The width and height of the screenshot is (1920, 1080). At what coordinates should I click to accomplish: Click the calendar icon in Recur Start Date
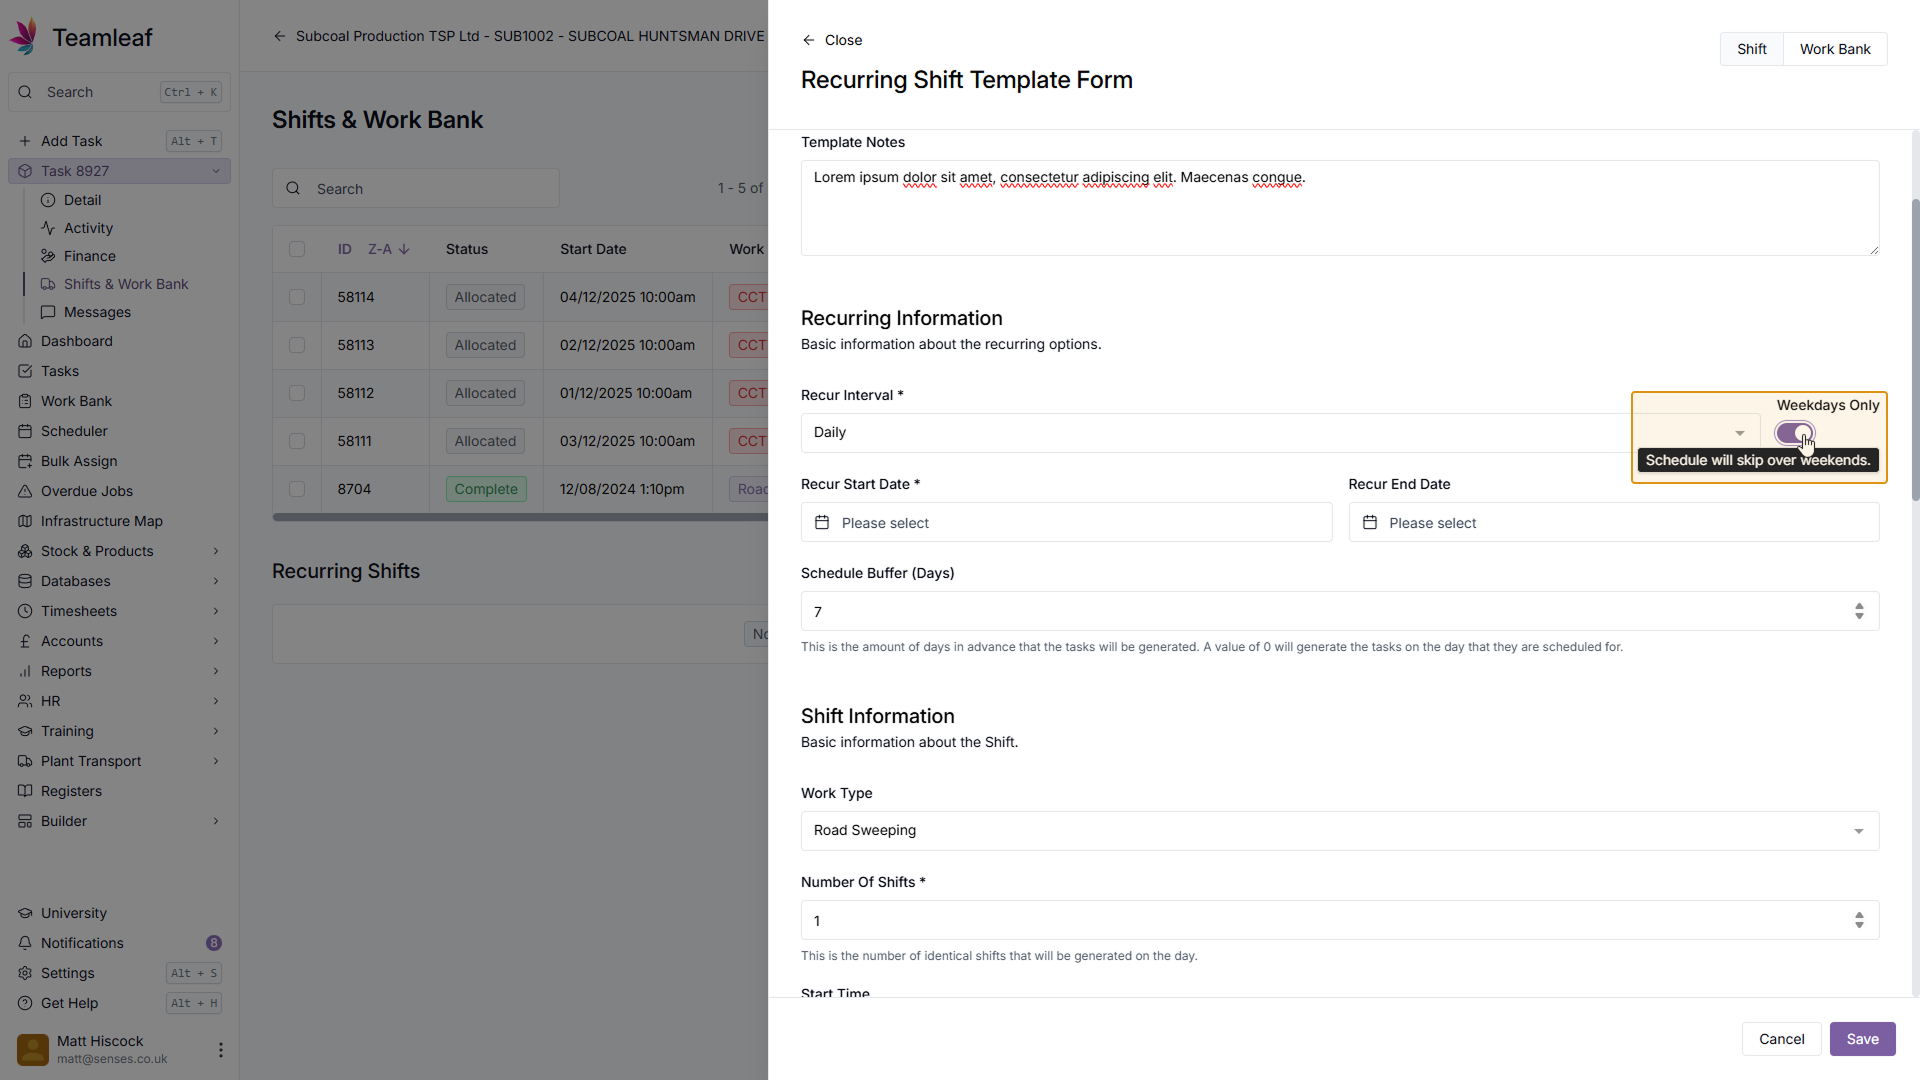coord(822,523)
